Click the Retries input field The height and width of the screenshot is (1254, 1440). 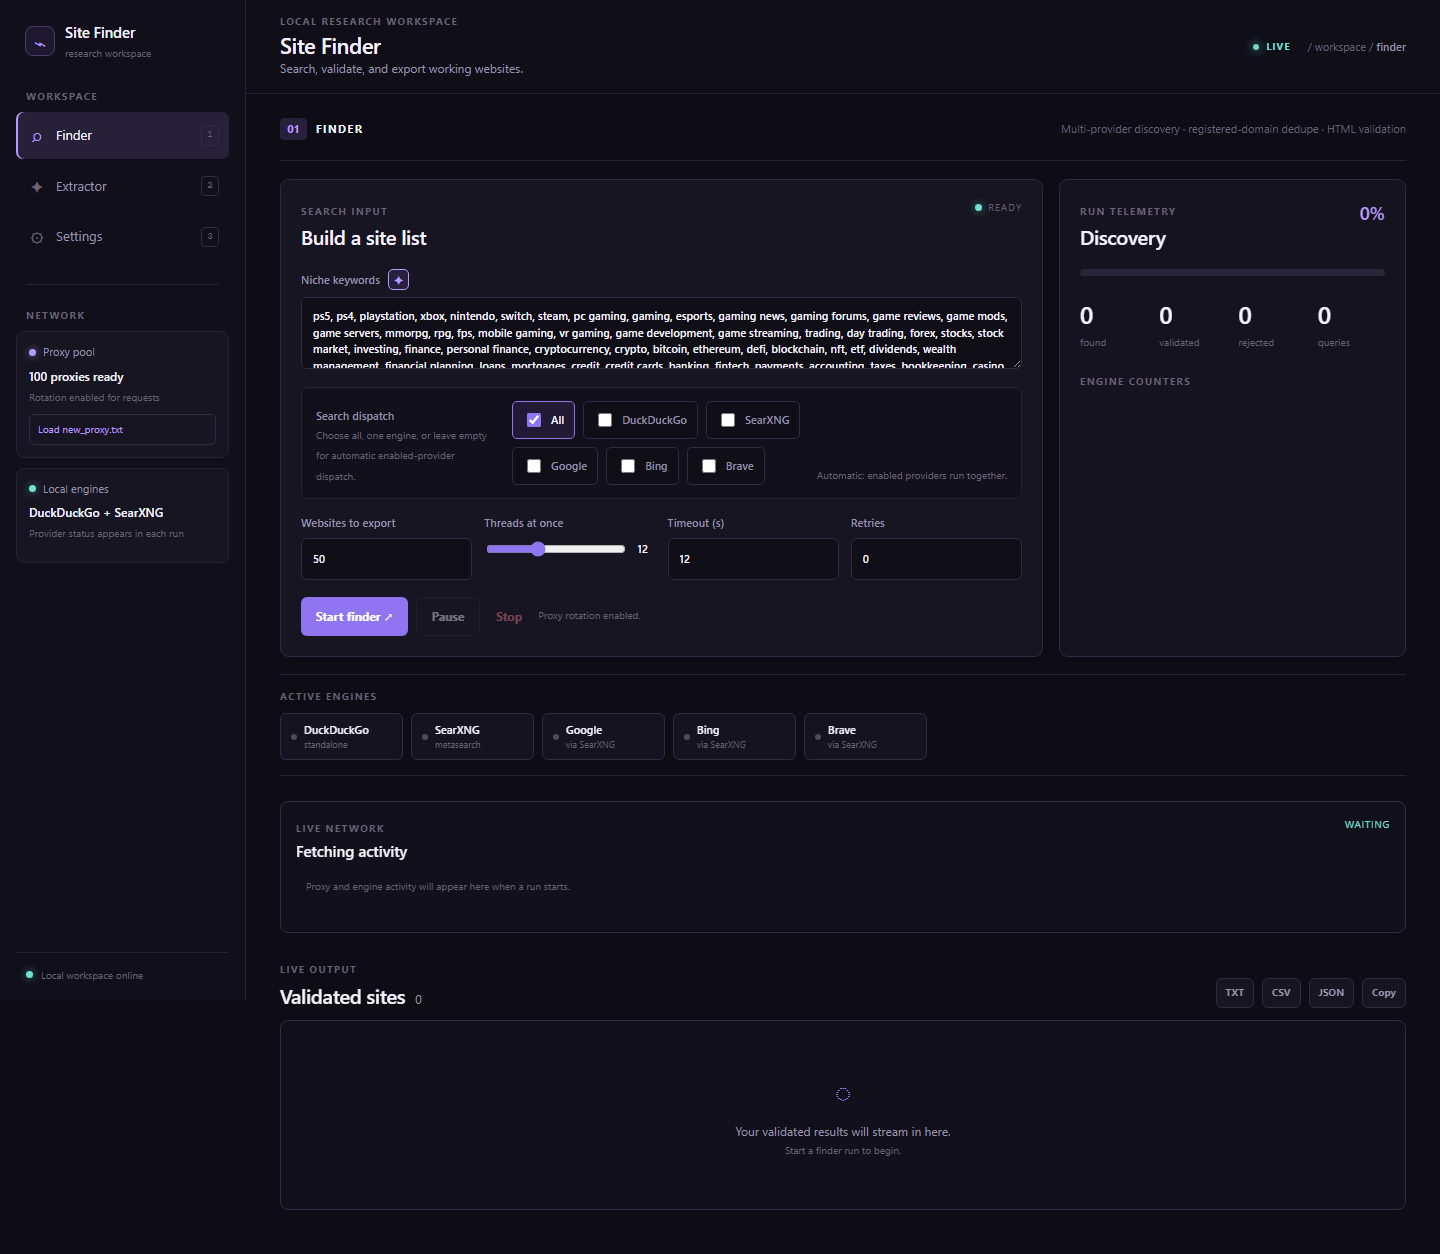click(936, 559)
